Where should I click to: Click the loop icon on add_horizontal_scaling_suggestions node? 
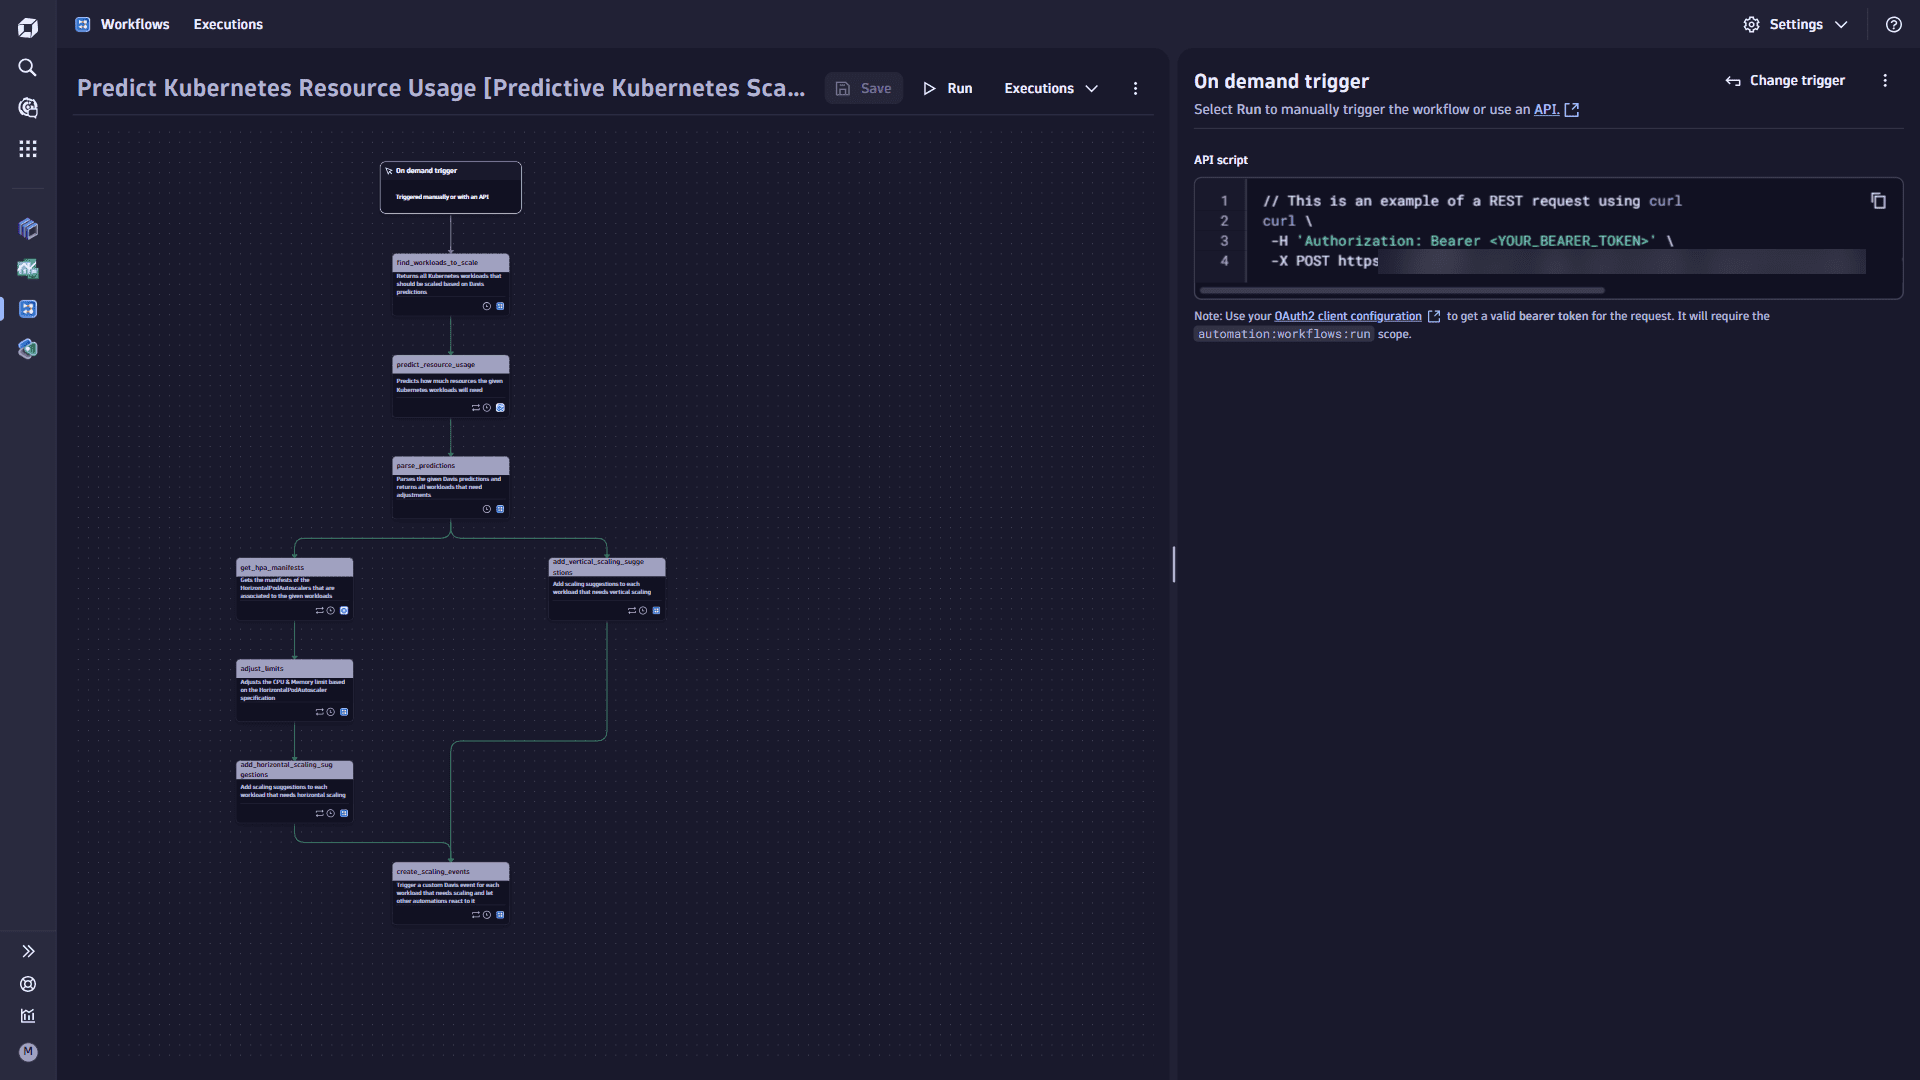320,813
